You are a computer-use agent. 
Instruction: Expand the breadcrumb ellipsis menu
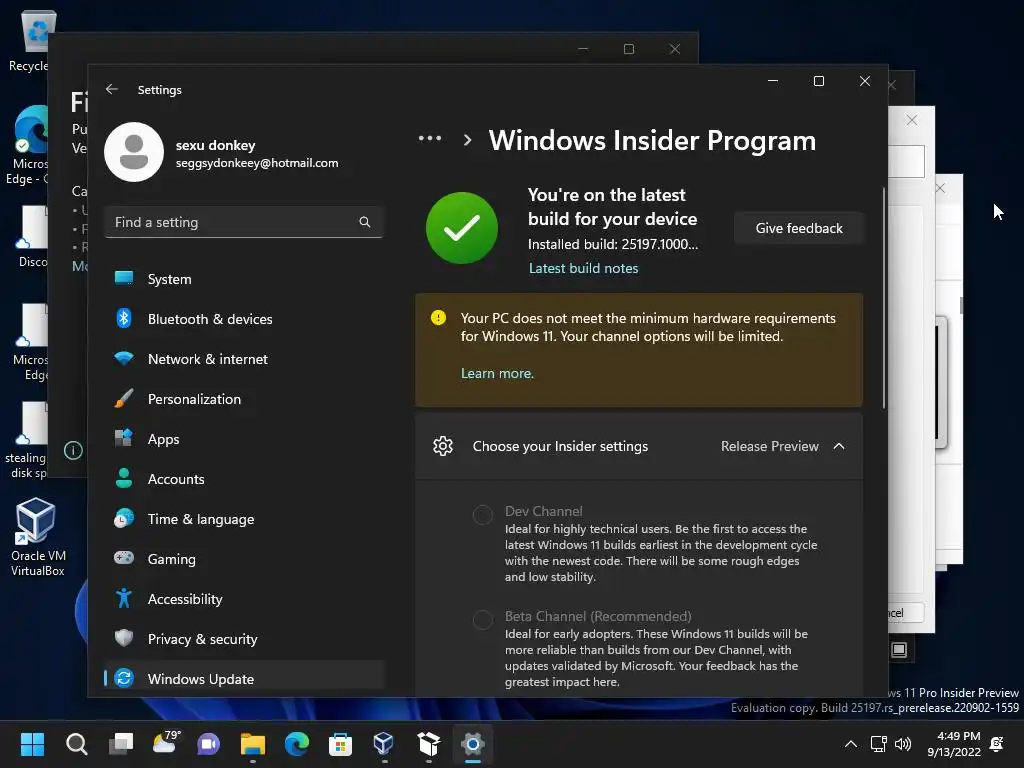pos(430,138)
